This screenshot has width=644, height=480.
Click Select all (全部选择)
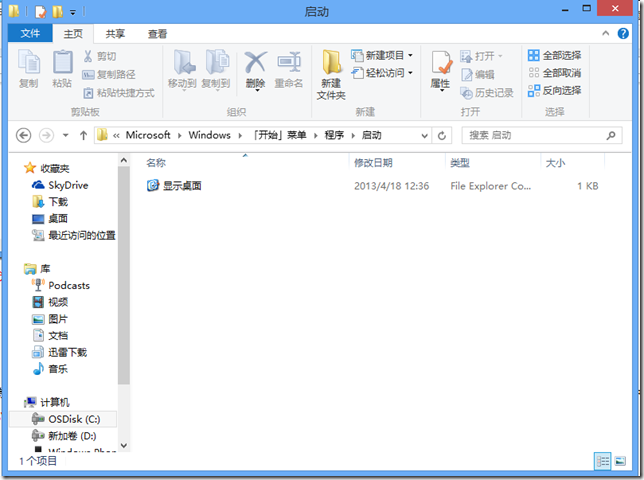pyautogui.click(x=554, y=55)
